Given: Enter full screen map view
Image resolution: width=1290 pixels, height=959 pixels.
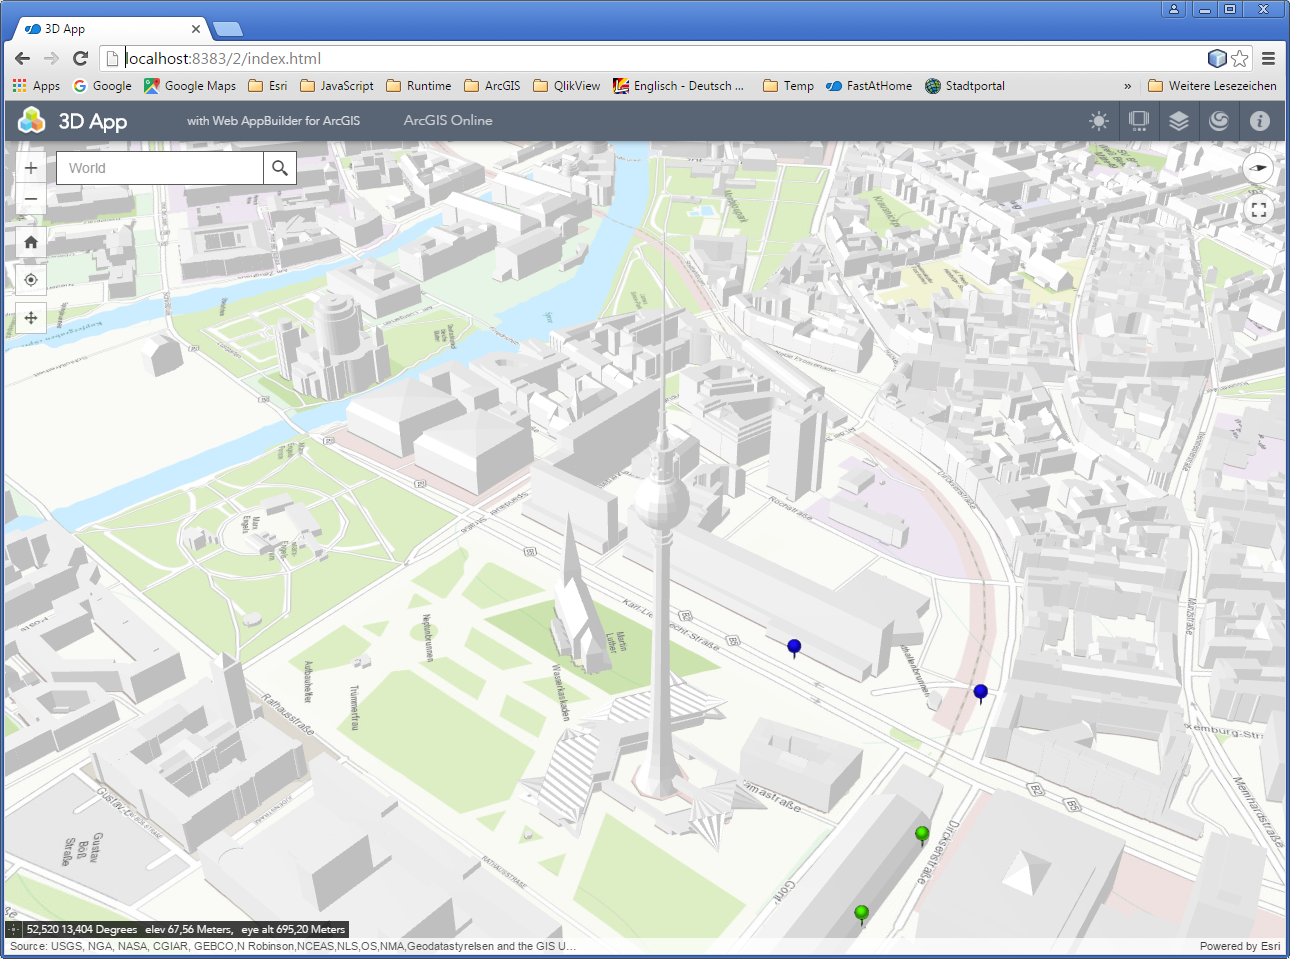Looking at the screenshot, I should [x=1259, y=210].
